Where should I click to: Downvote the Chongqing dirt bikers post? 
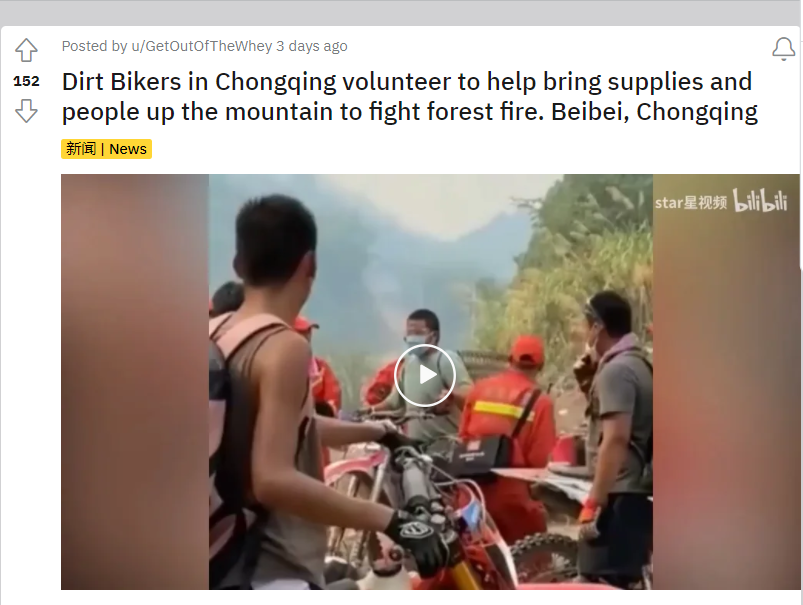coord(26,111)
